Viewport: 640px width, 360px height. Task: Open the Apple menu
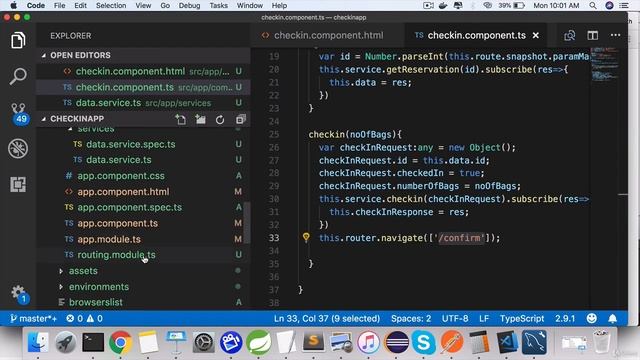(13, 5)
